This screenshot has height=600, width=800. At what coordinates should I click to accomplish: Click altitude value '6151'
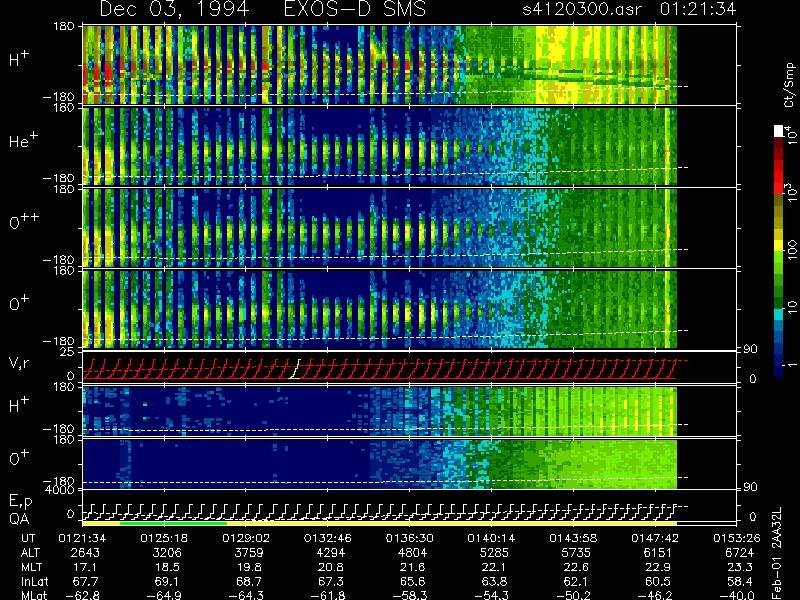click(658, 553)
